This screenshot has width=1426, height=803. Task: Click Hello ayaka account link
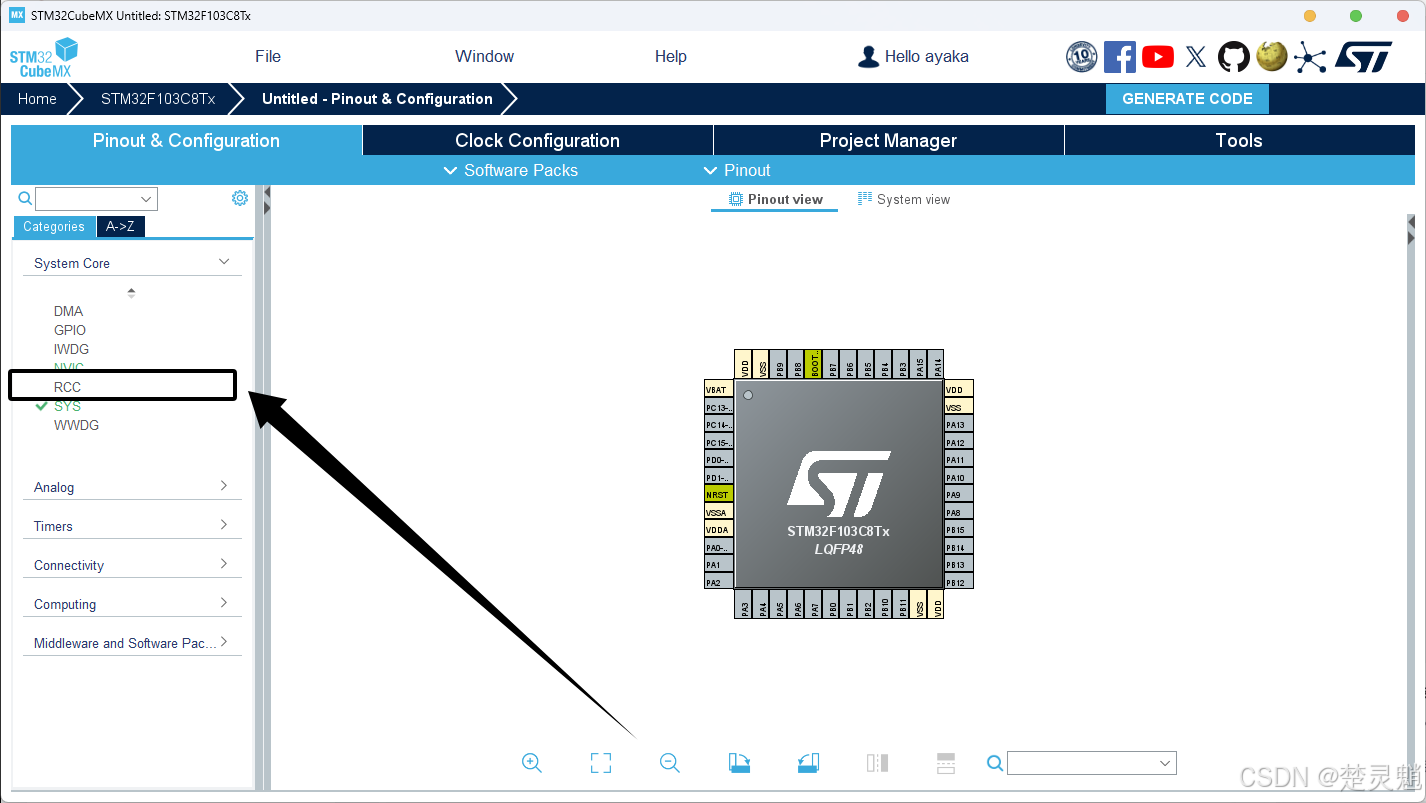[927, 57]
